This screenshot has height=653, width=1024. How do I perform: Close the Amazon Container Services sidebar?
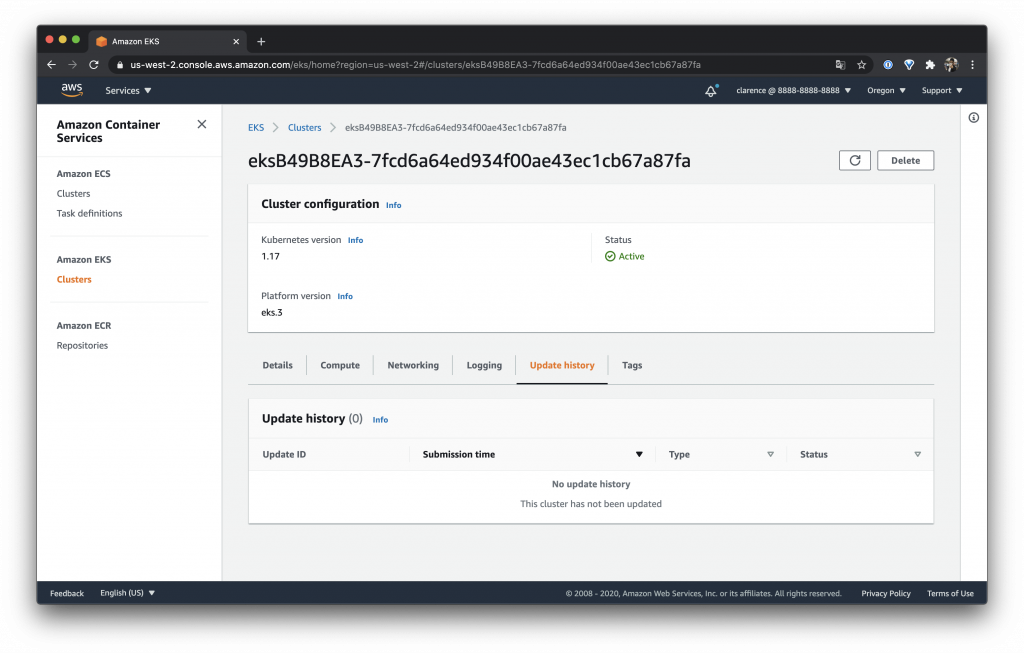coord(202,124)
